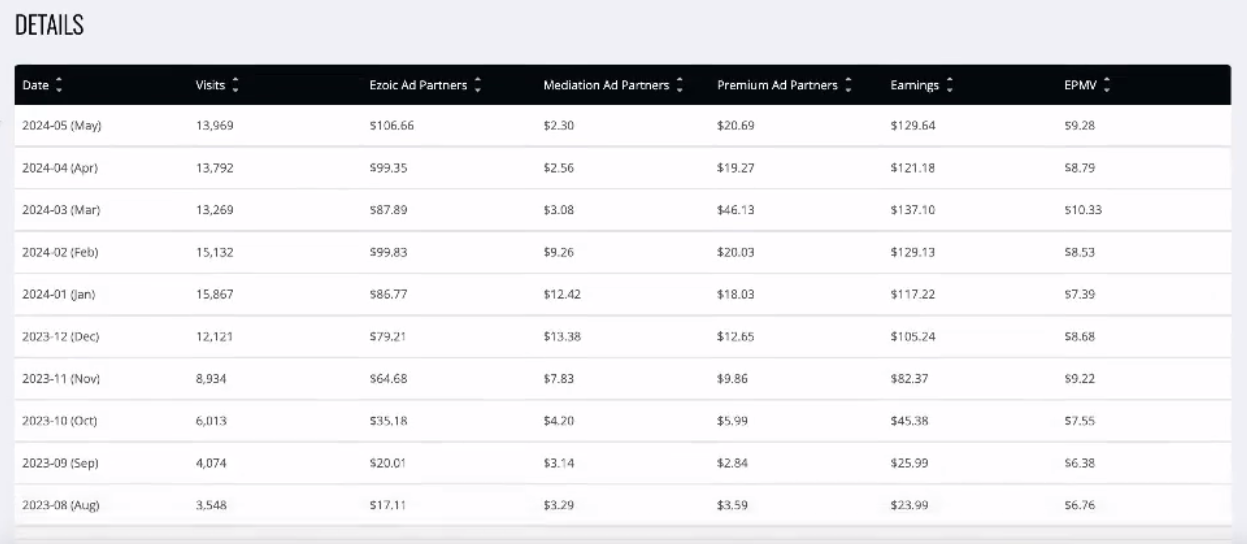Click the Premium value $12.65
The image size is (1247, 544).
point(736,337)
